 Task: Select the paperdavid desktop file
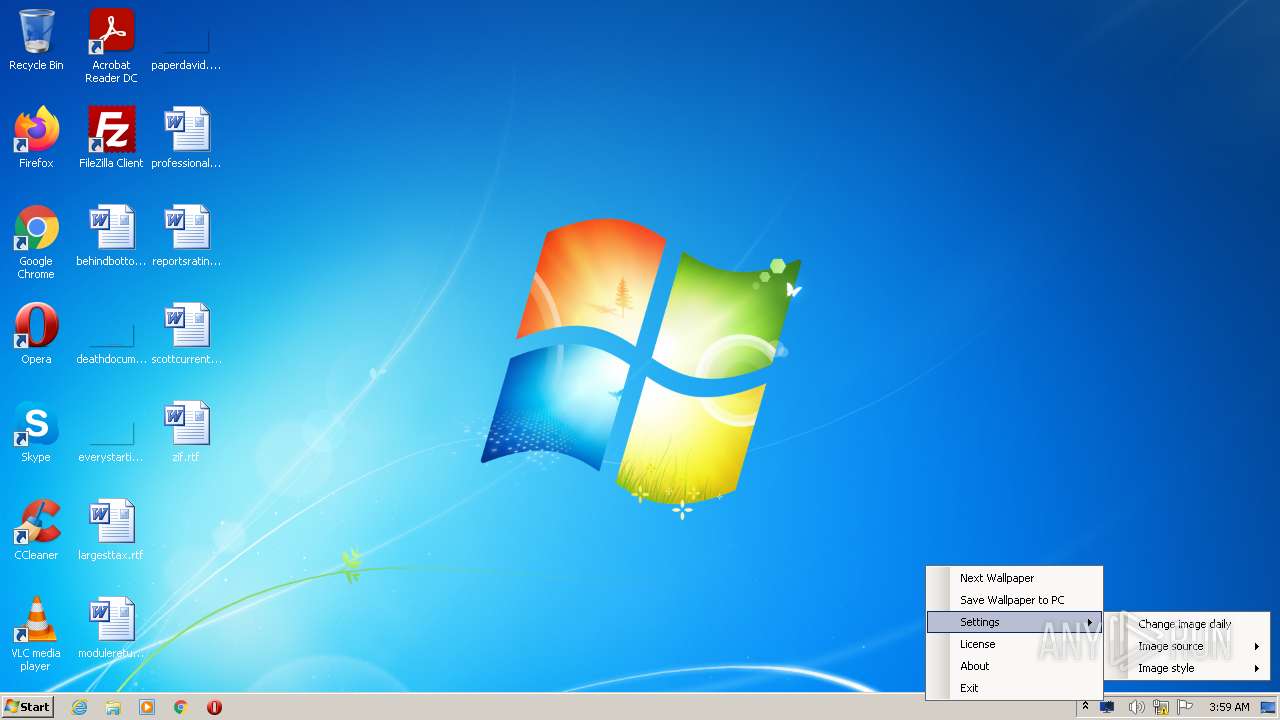click(x=186, y=40)
